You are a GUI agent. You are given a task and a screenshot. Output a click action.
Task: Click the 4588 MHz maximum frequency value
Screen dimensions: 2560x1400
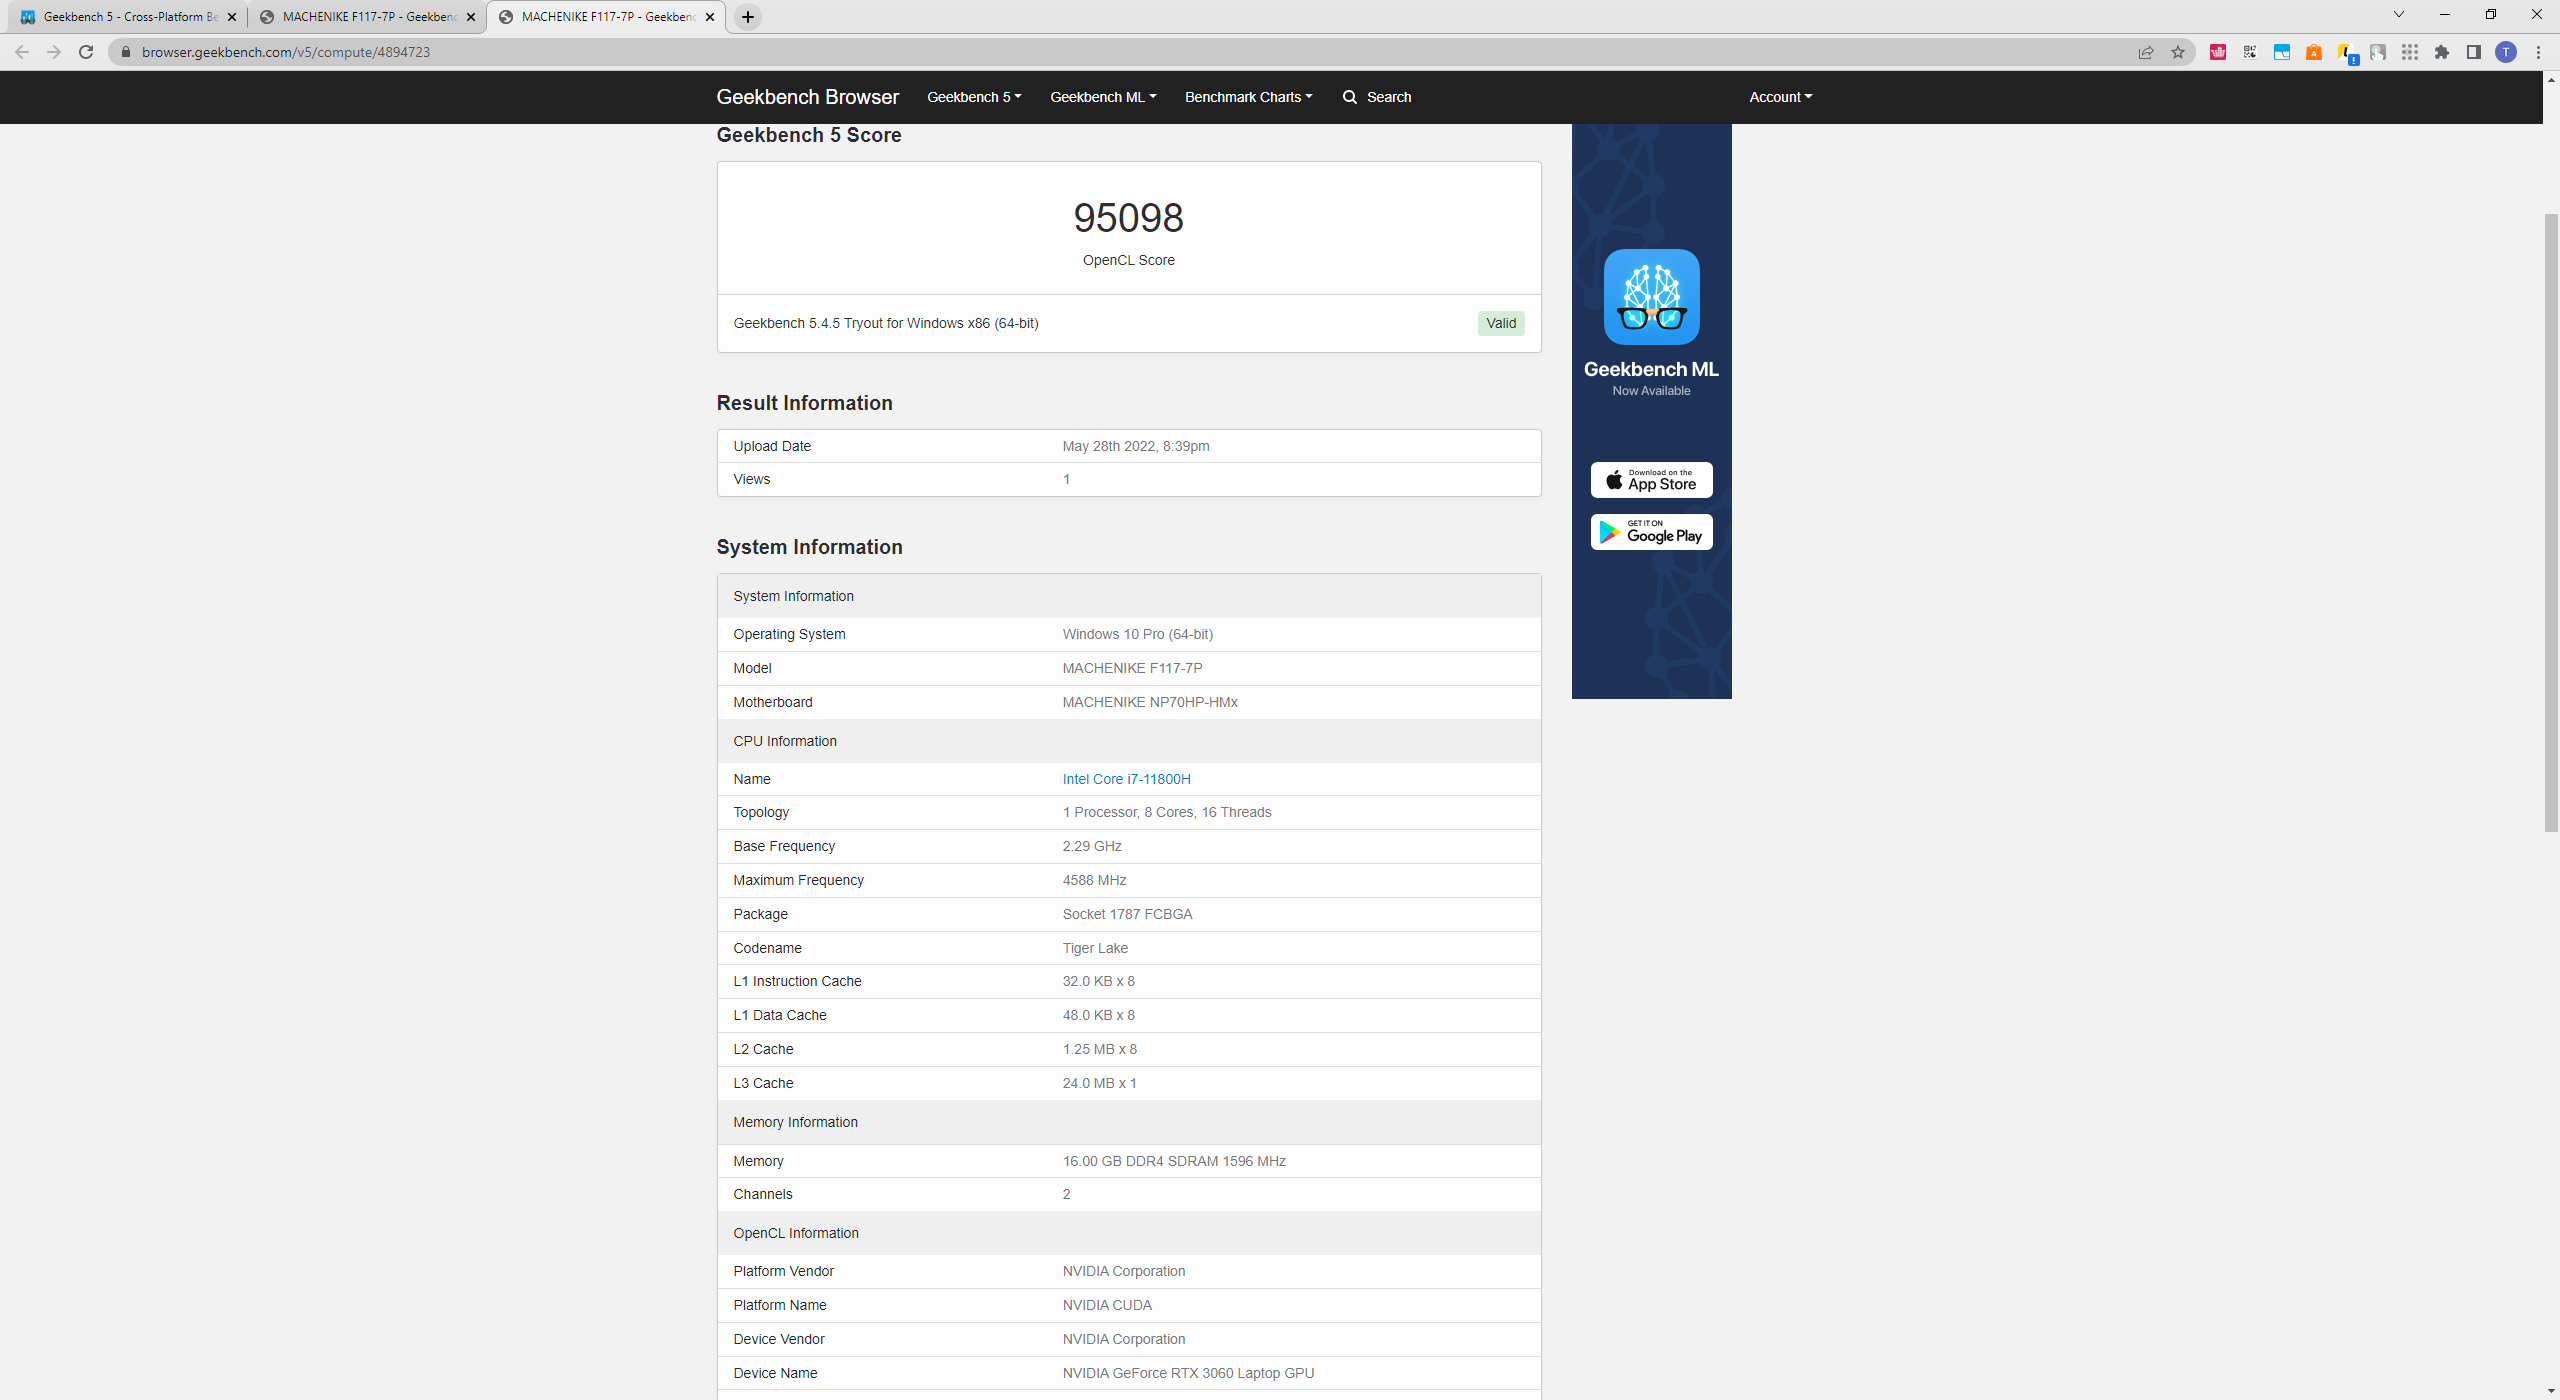point(1094,880)
